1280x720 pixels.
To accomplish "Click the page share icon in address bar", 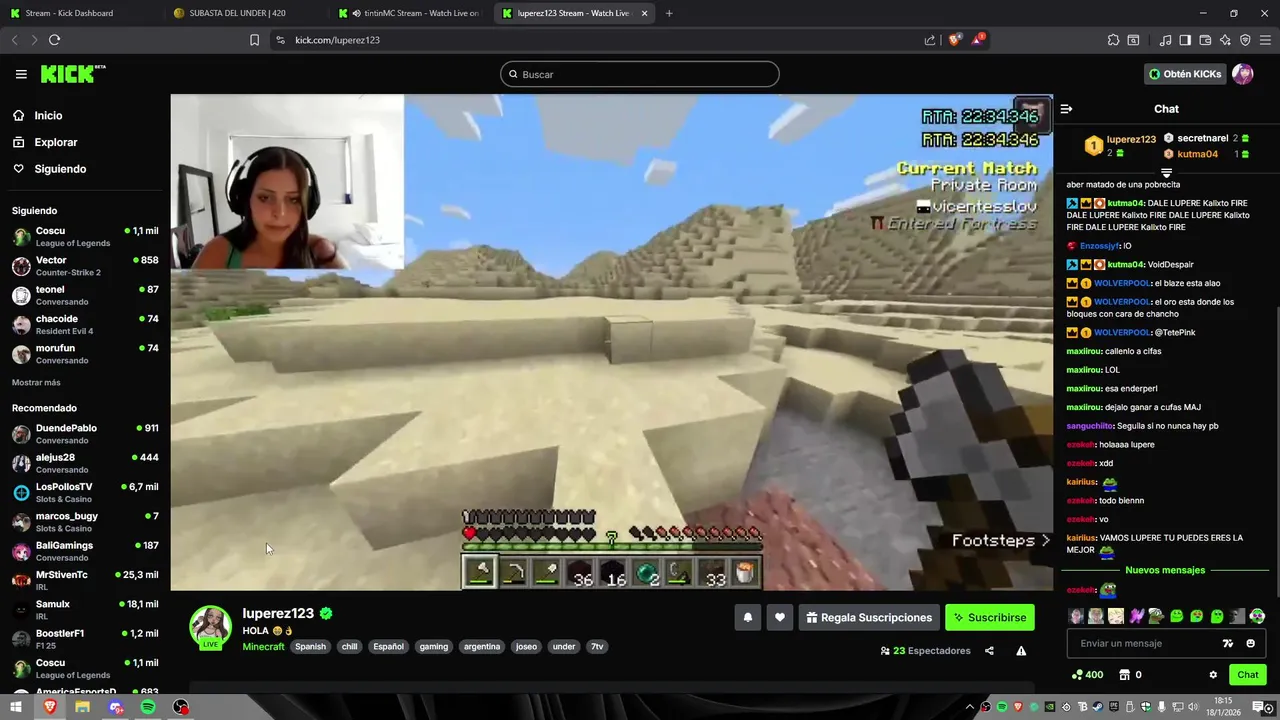I will click(930, 40).
